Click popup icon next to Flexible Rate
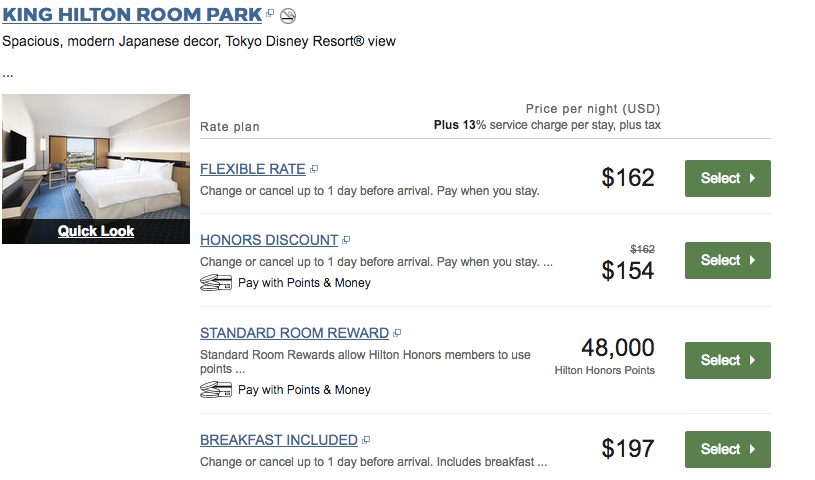The image size is (815, 480). tap(314, 170)
